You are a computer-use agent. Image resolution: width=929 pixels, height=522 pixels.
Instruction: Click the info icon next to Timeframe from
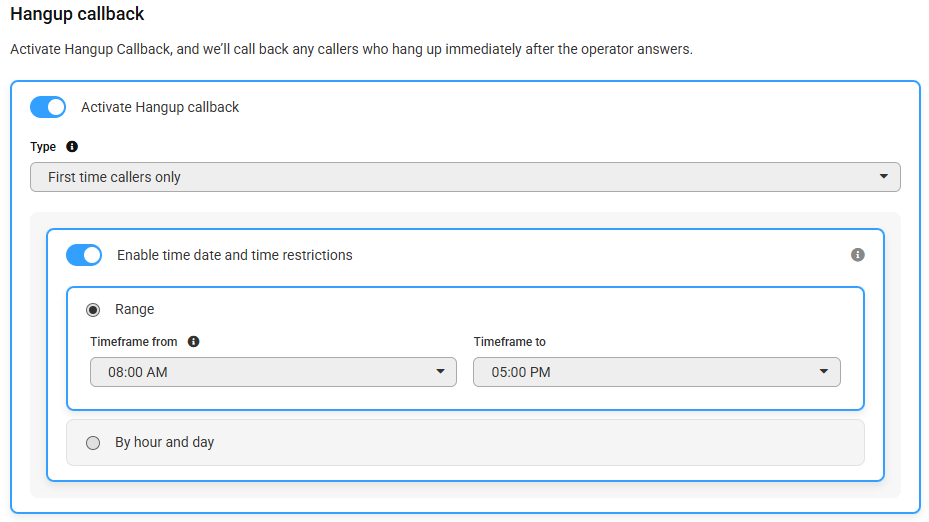pyautogui.click(x=193, y=341)
